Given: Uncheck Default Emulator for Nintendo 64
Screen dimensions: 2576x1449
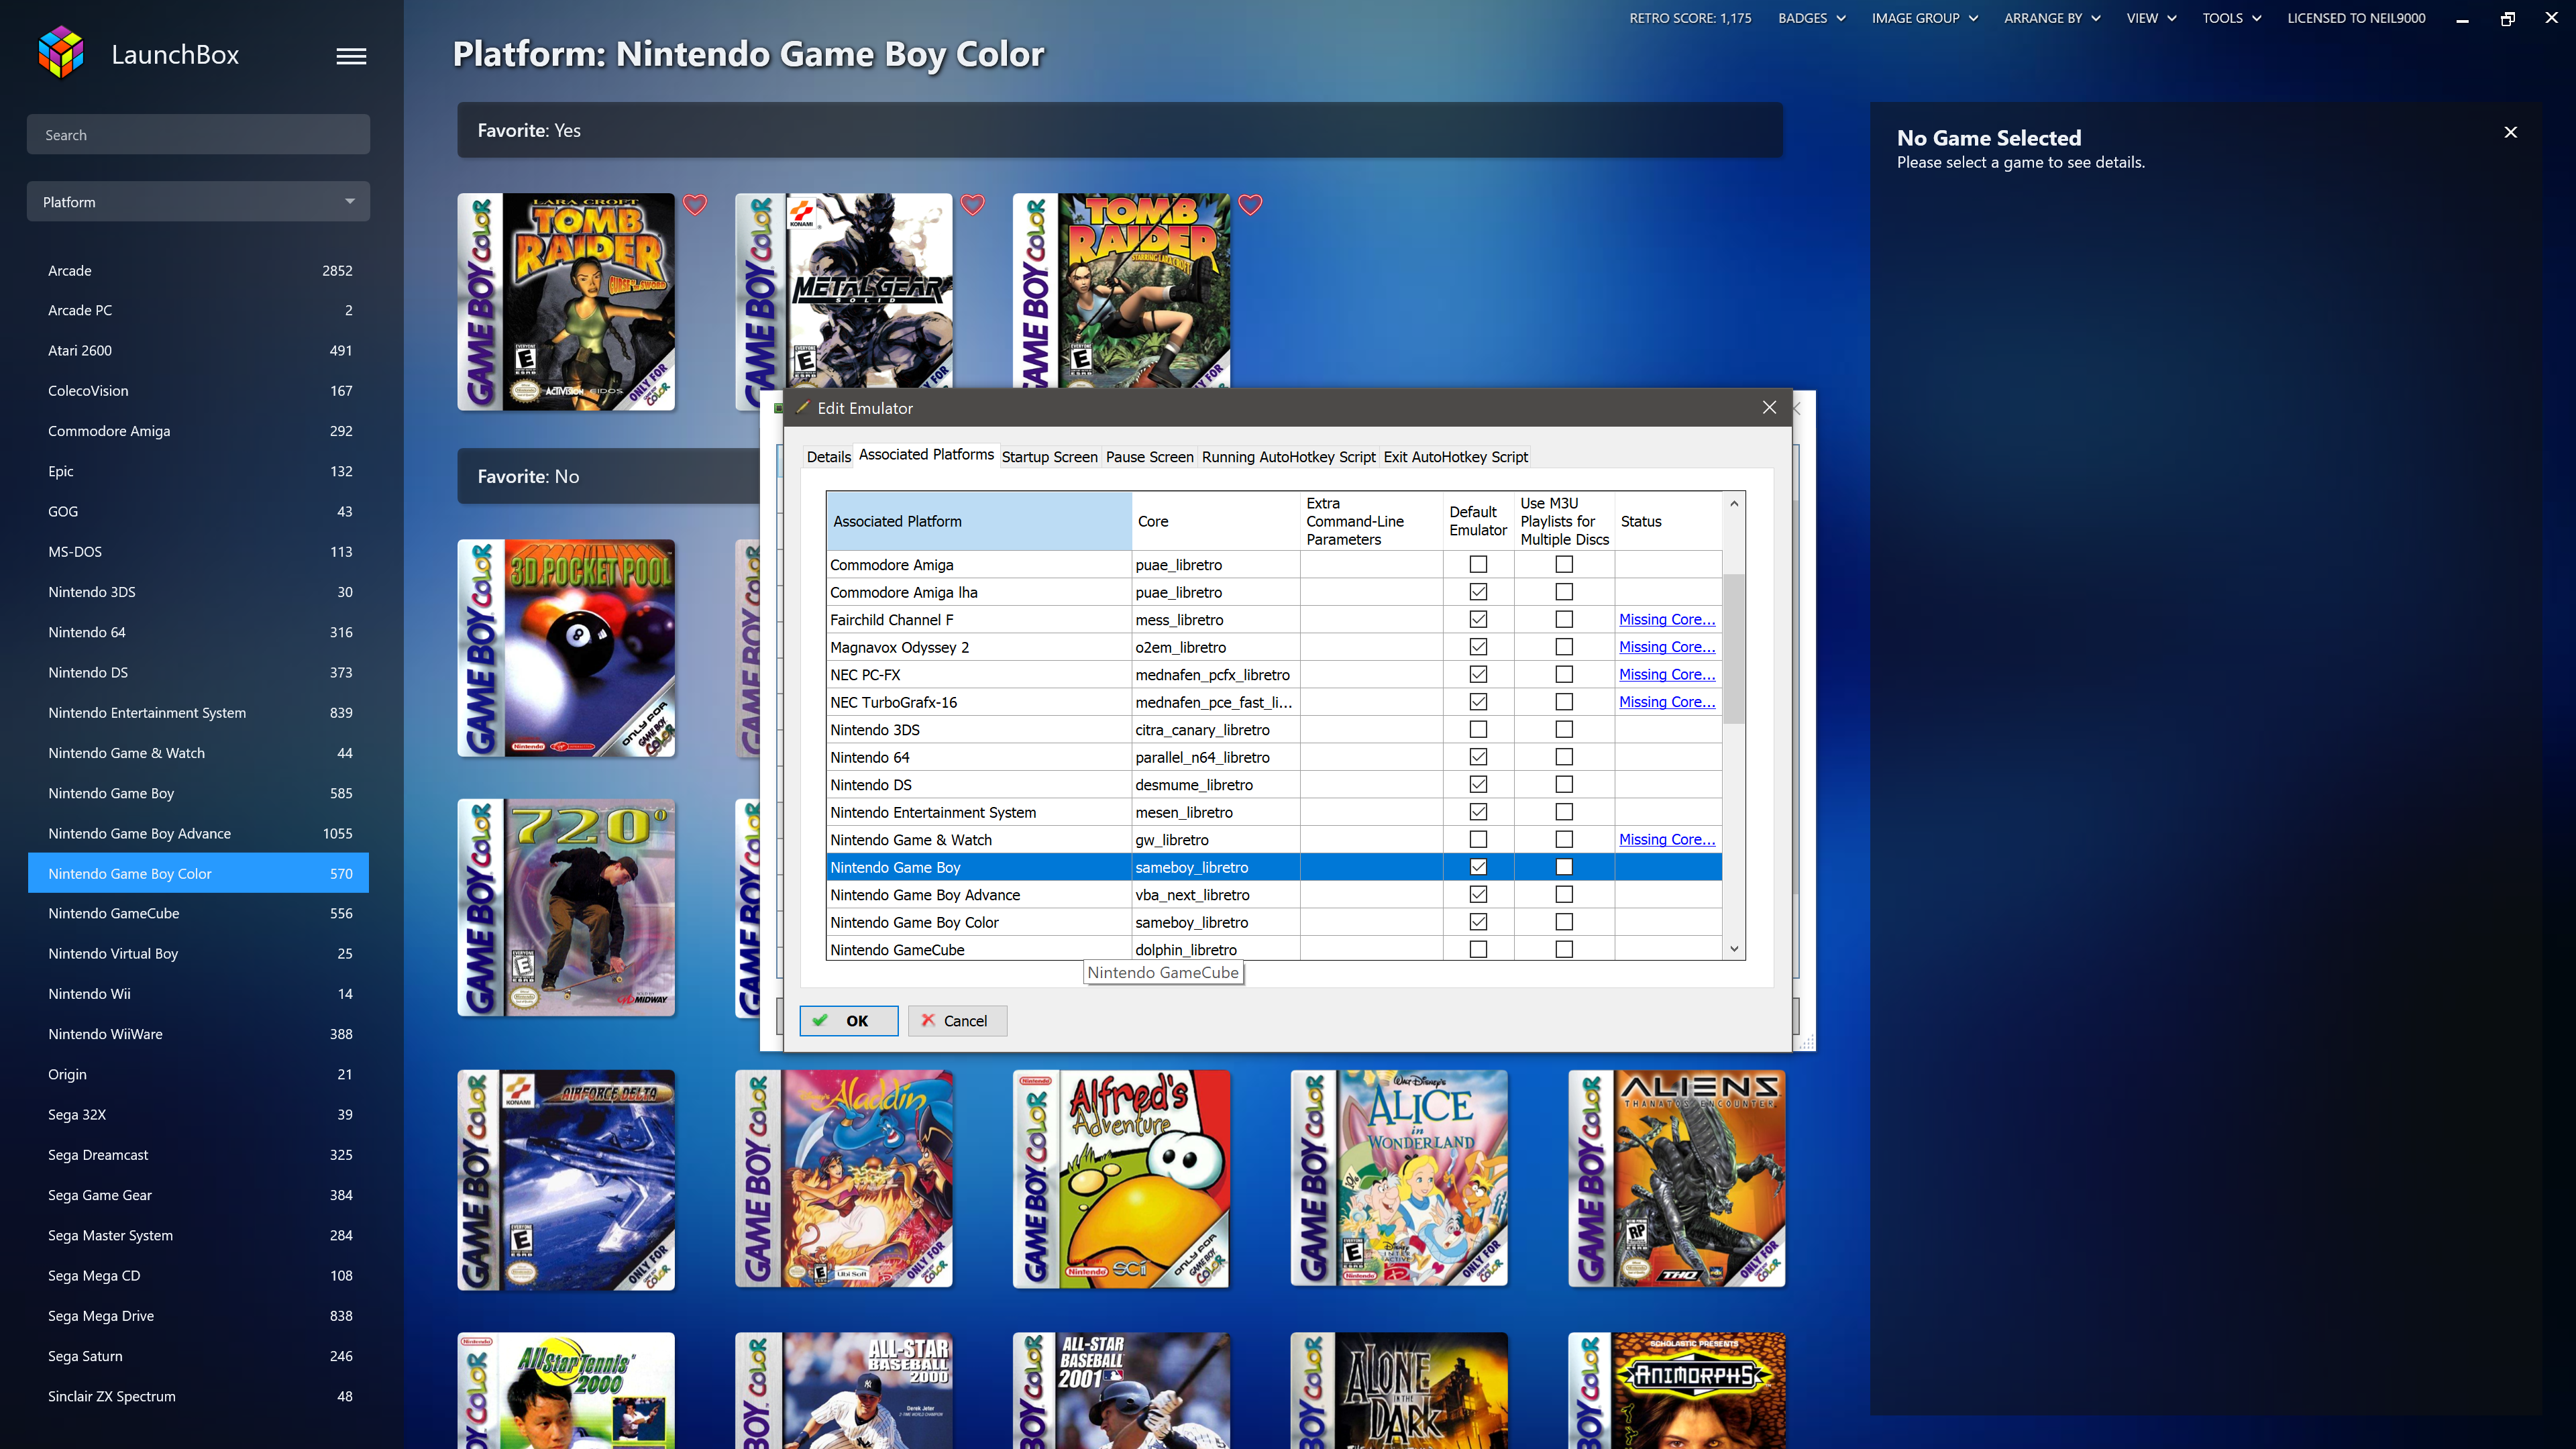Looking at the screenshot, I should click(1478, 757).
